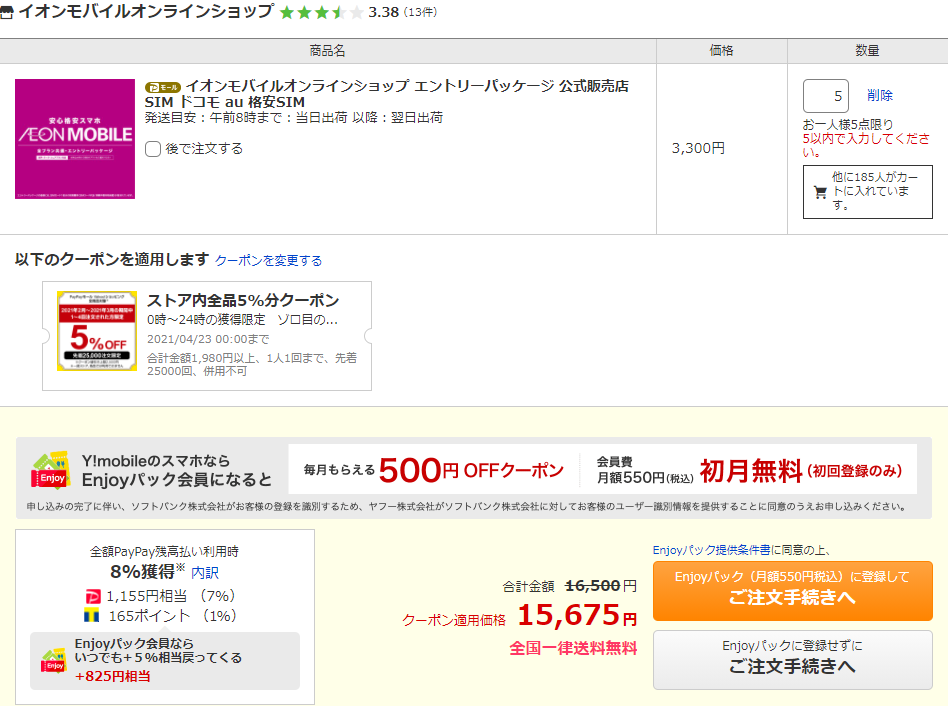
Task: Click the T-point icon next to 165ポイント
Action: (x=91, y=616)
